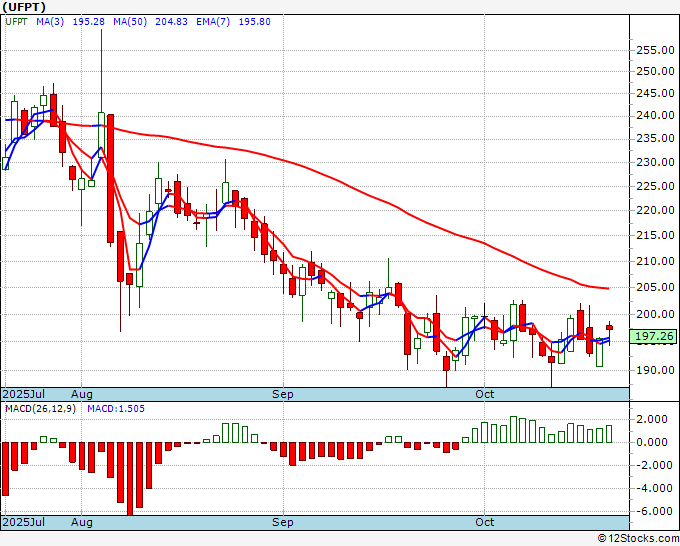Click the 240.00 price axis label
This screenshot has width=680, height=546.
[655, 115]
